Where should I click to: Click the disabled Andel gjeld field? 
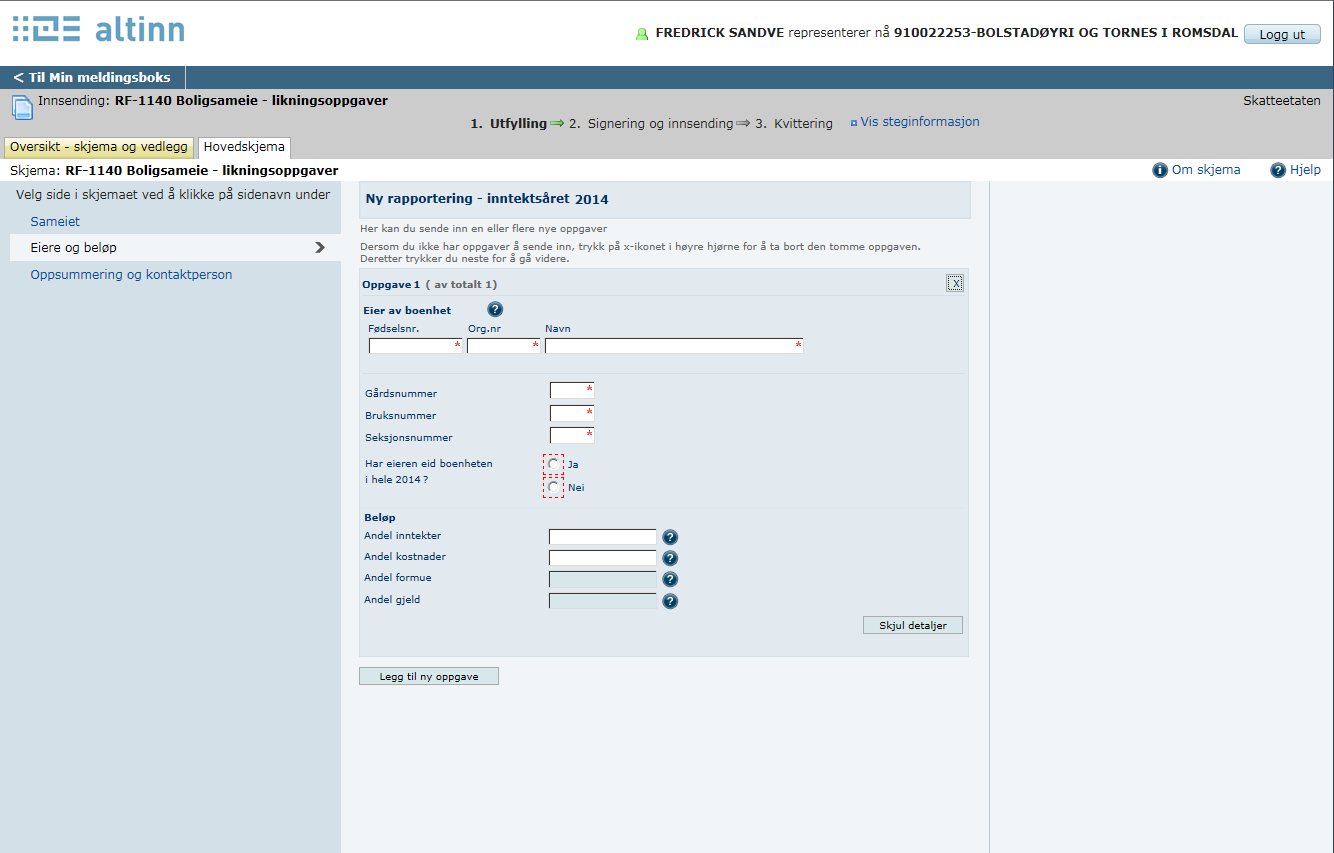click(x=603, y=601)
